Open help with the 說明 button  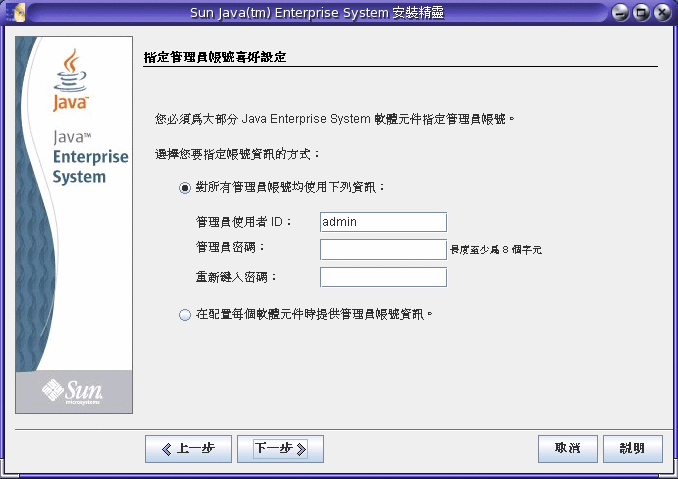[x=633, y=449]
